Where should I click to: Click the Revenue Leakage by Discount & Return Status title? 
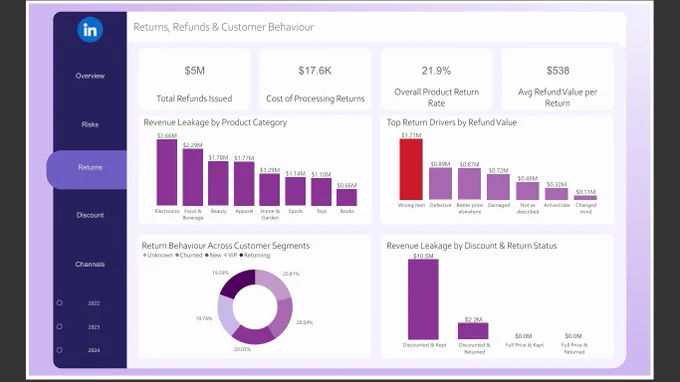471,245
